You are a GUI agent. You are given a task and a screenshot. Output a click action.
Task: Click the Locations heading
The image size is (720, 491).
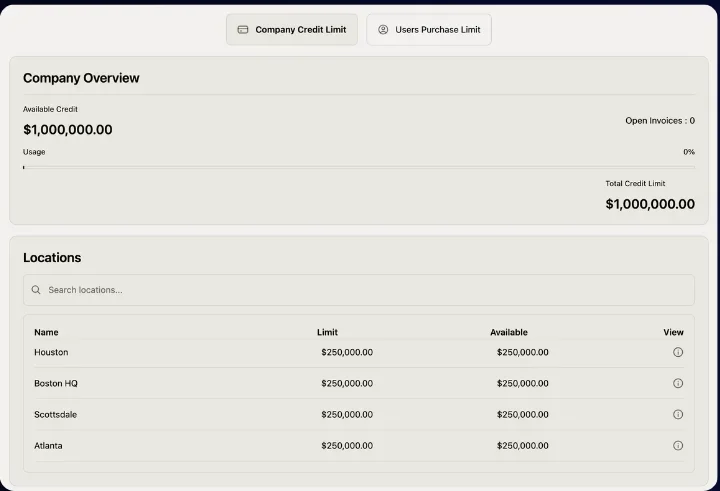[x=52, y=258]
